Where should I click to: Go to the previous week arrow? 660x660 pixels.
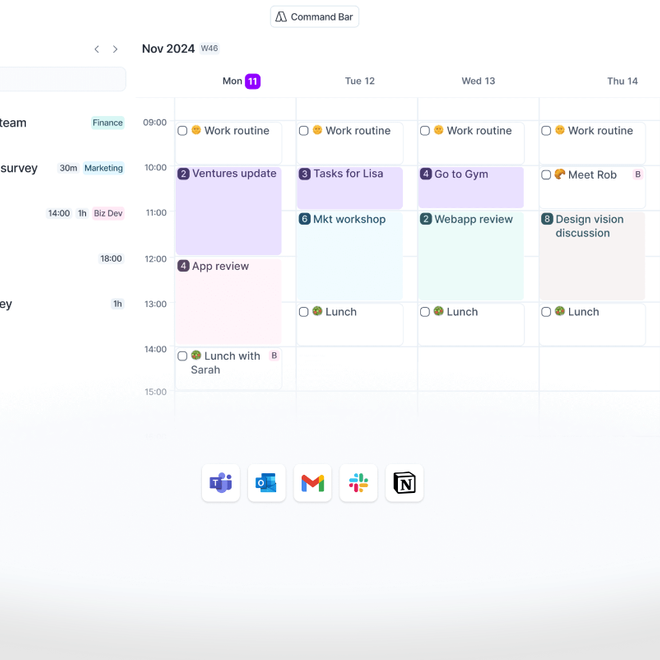pyautogui.click(x=97, y=49)
